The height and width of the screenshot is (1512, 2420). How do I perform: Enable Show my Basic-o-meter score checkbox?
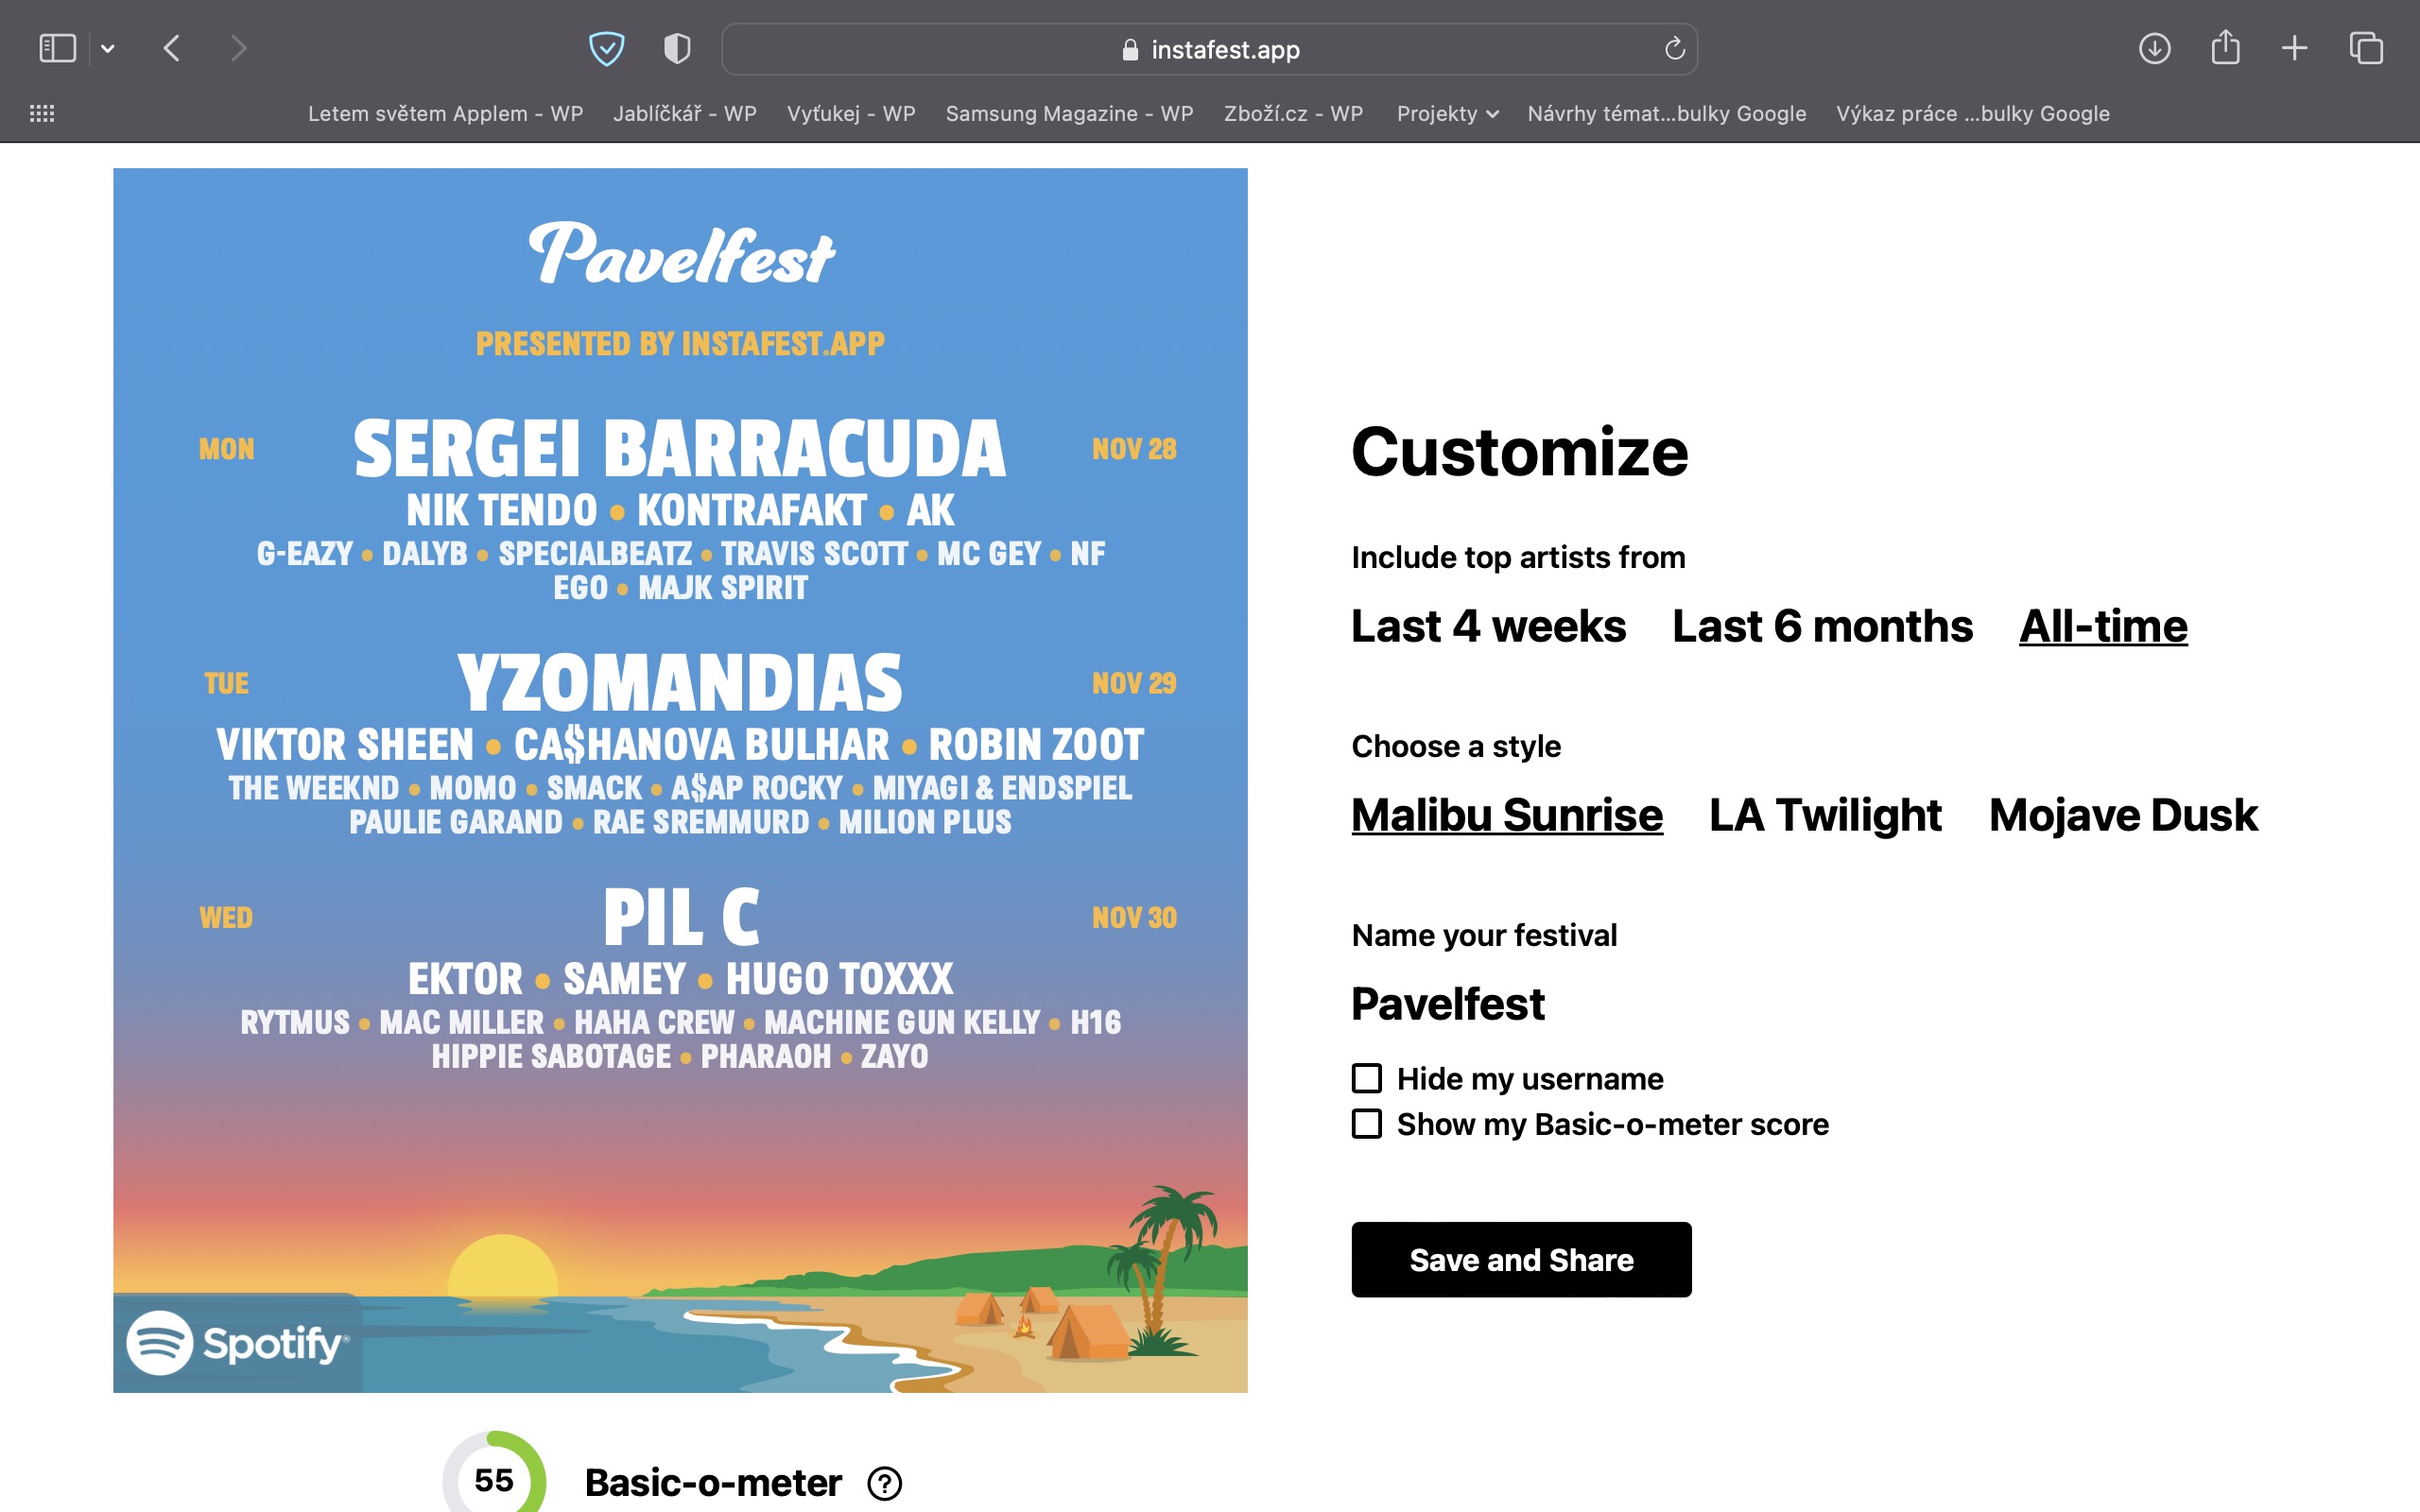[1367, 1124]
